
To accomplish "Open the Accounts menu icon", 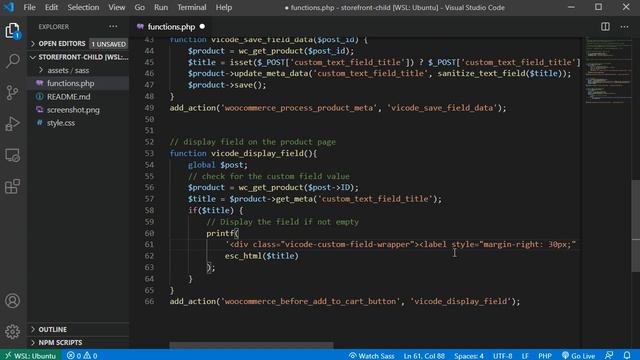I will [x=12, y=301].
